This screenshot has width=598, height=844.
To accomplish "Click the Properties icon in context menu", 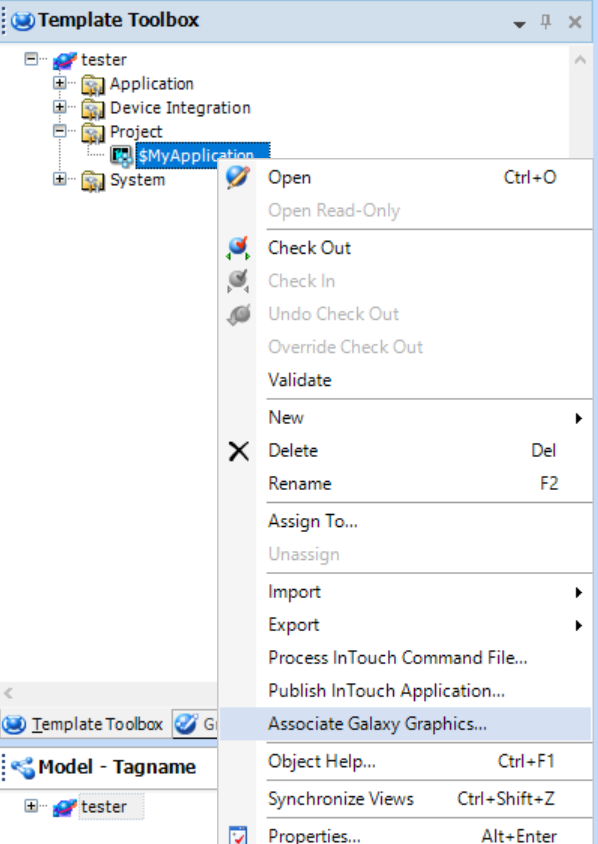I will click(238, 835).
